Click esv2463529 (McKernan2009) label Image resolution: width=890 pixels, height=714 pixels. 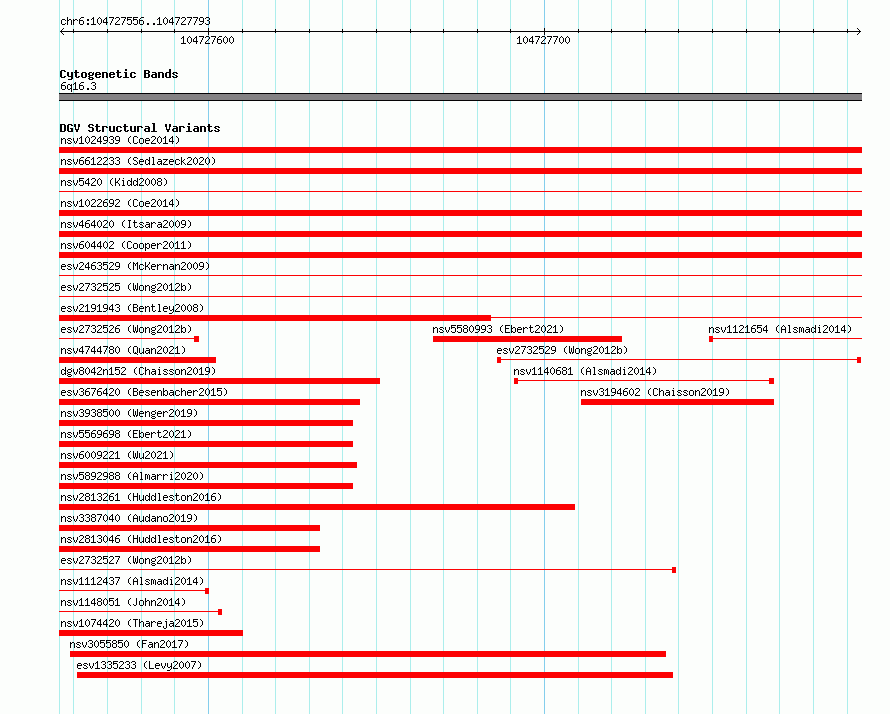pos(135,266)
